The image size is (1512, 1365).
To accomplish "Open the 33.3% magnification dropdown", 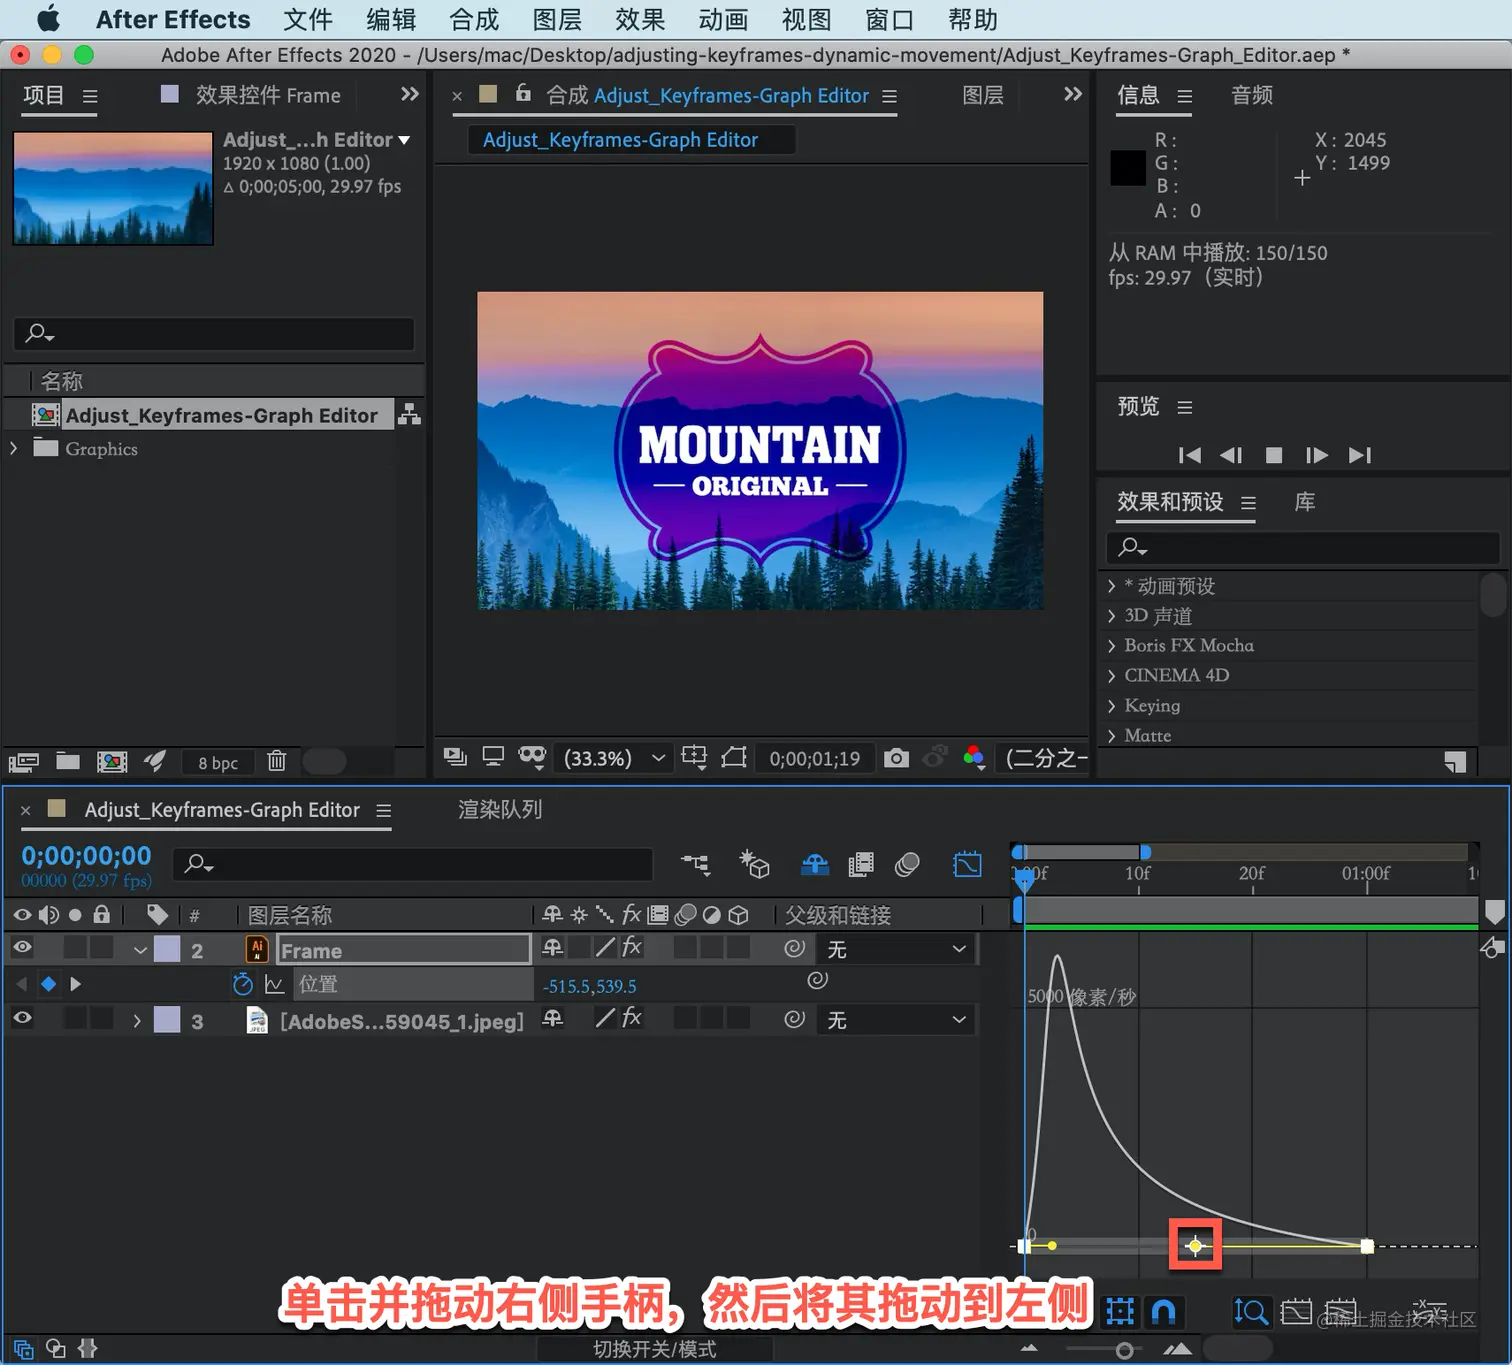I will (614, 758).
